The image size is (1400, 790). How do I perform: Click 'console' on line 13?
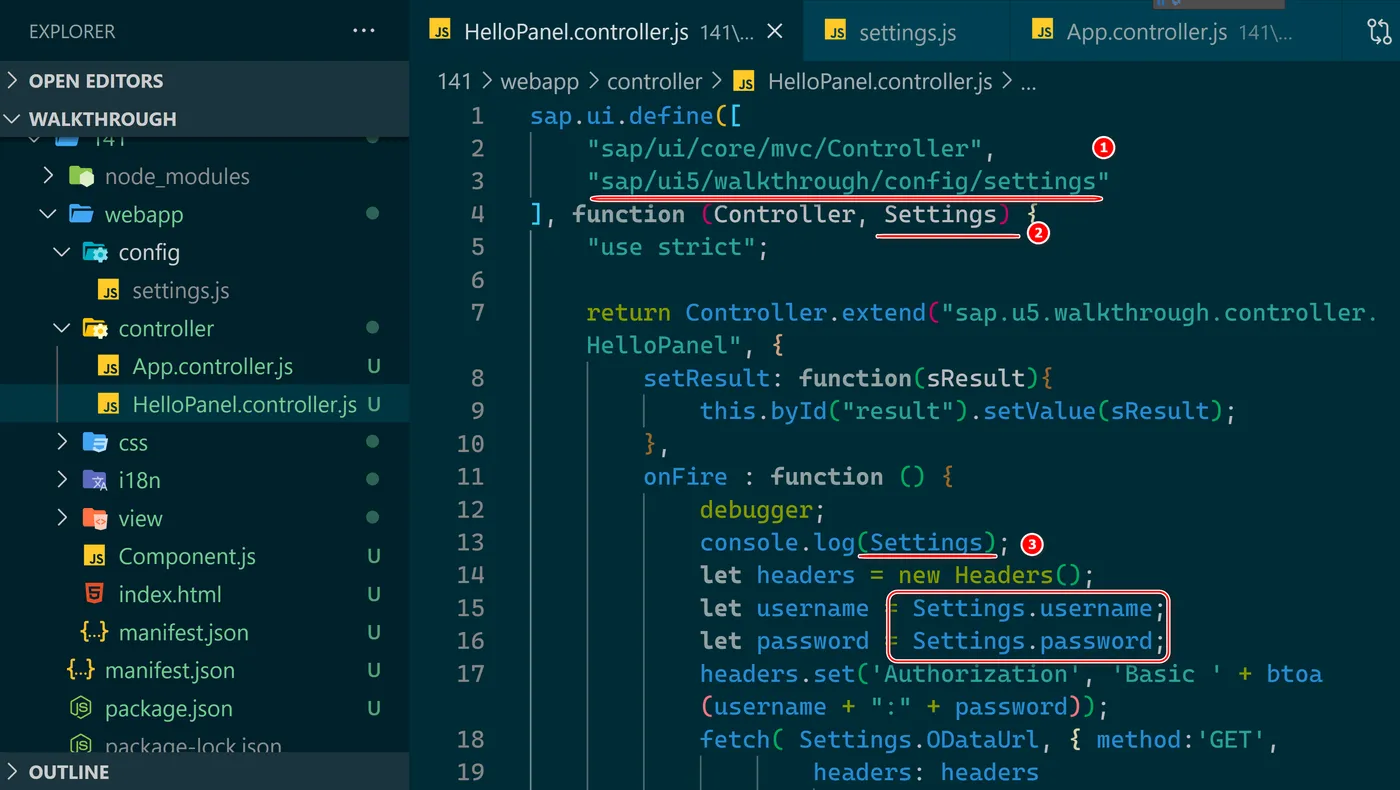tap(749, 543)
